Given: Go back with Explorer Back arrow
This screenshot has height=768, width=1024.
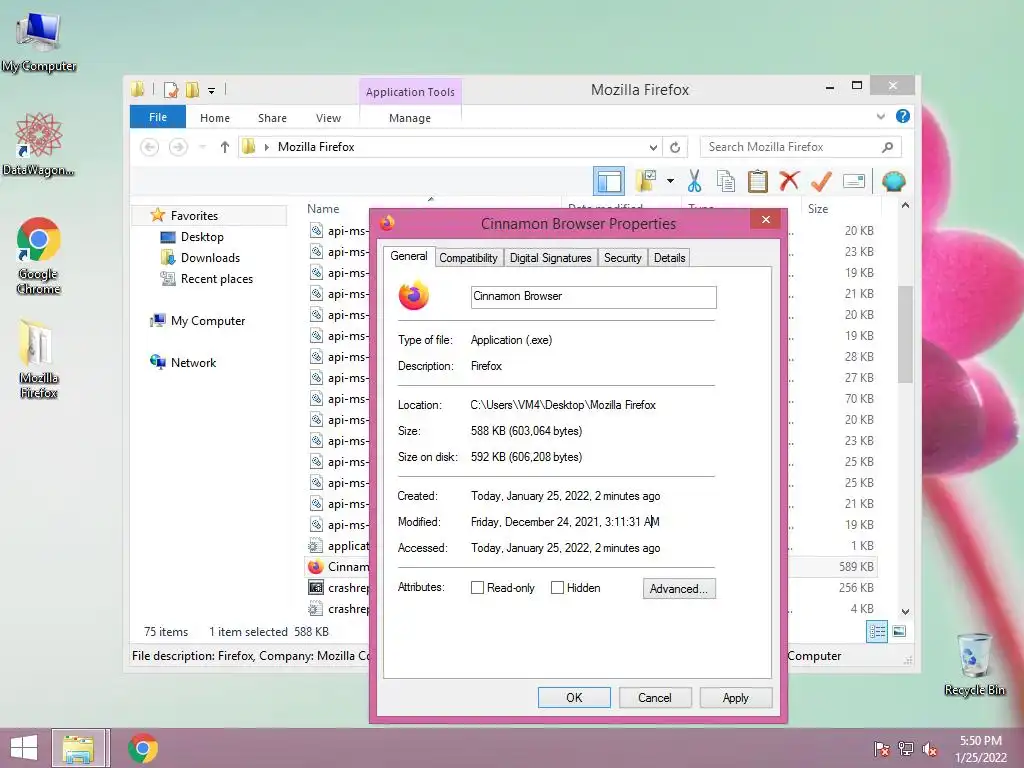Looking at the screenshot, I should point(150,147).
